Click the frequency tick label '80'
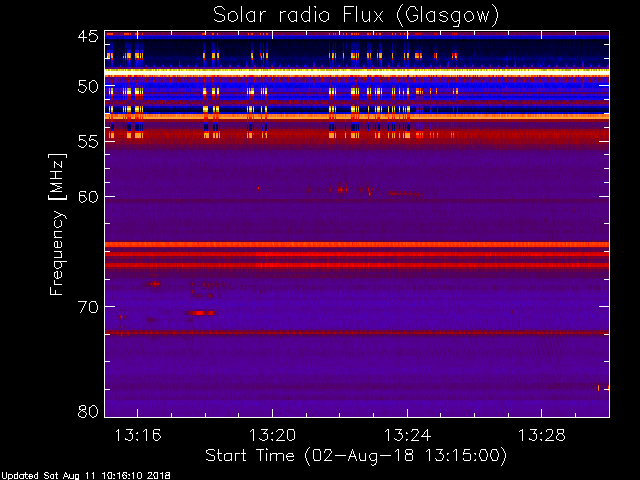This screenshot has width=640, height=480. coord(88,411)
